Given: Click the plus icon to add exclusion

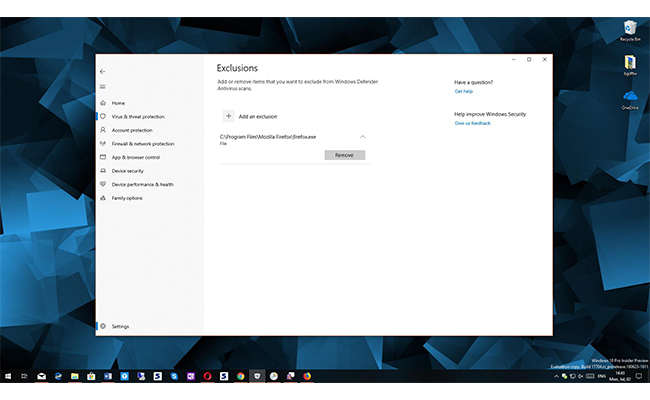Looking at the screenshot, I should 228,116.
